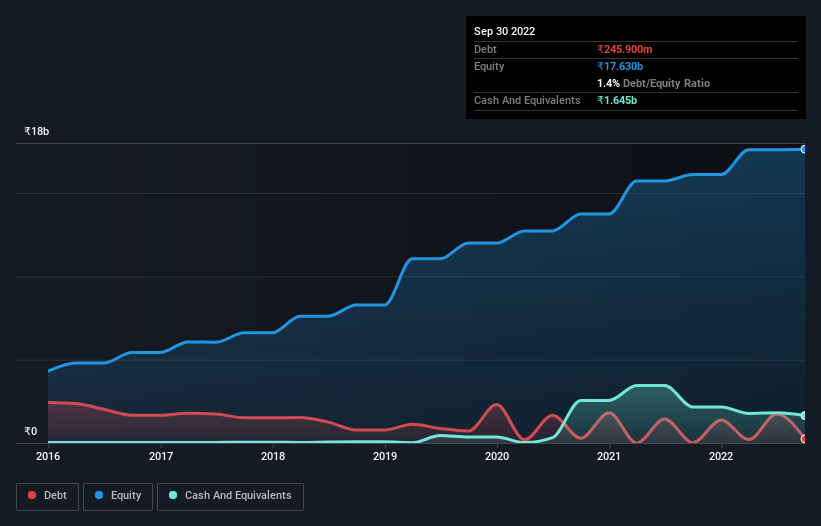Click the 2022 x-axis label

pos(721,456)
